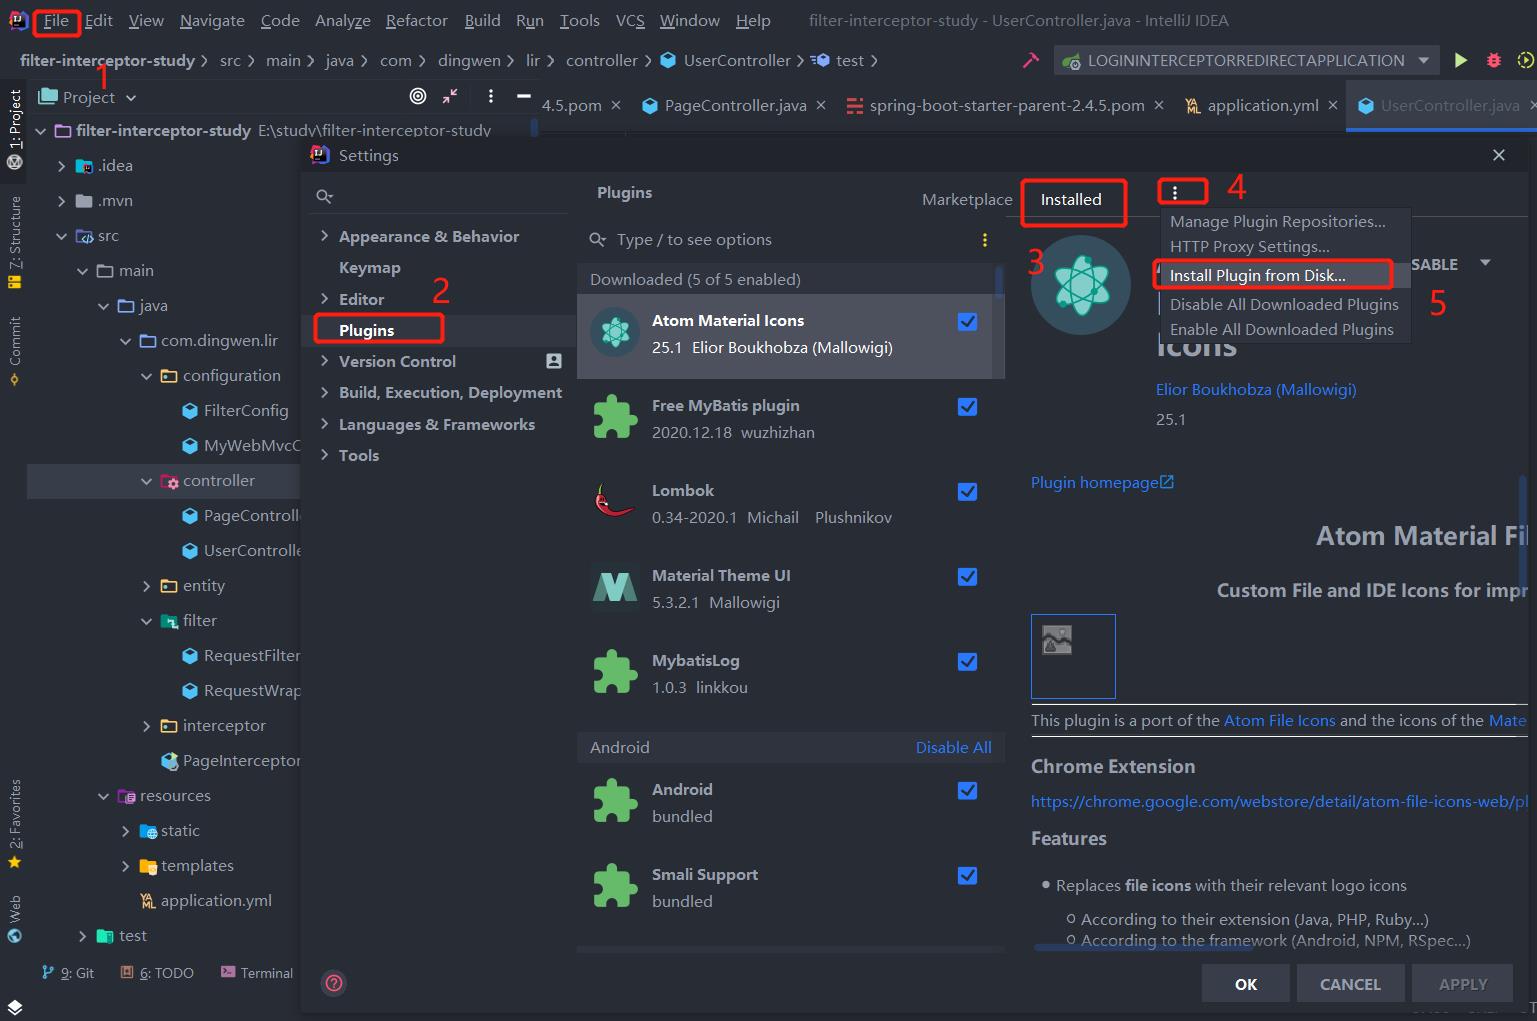Image resolution: width=1537 pixels, height=1021 pixels.
Task: Expand Languages & Frameworks settings
Action: [324, 424]
